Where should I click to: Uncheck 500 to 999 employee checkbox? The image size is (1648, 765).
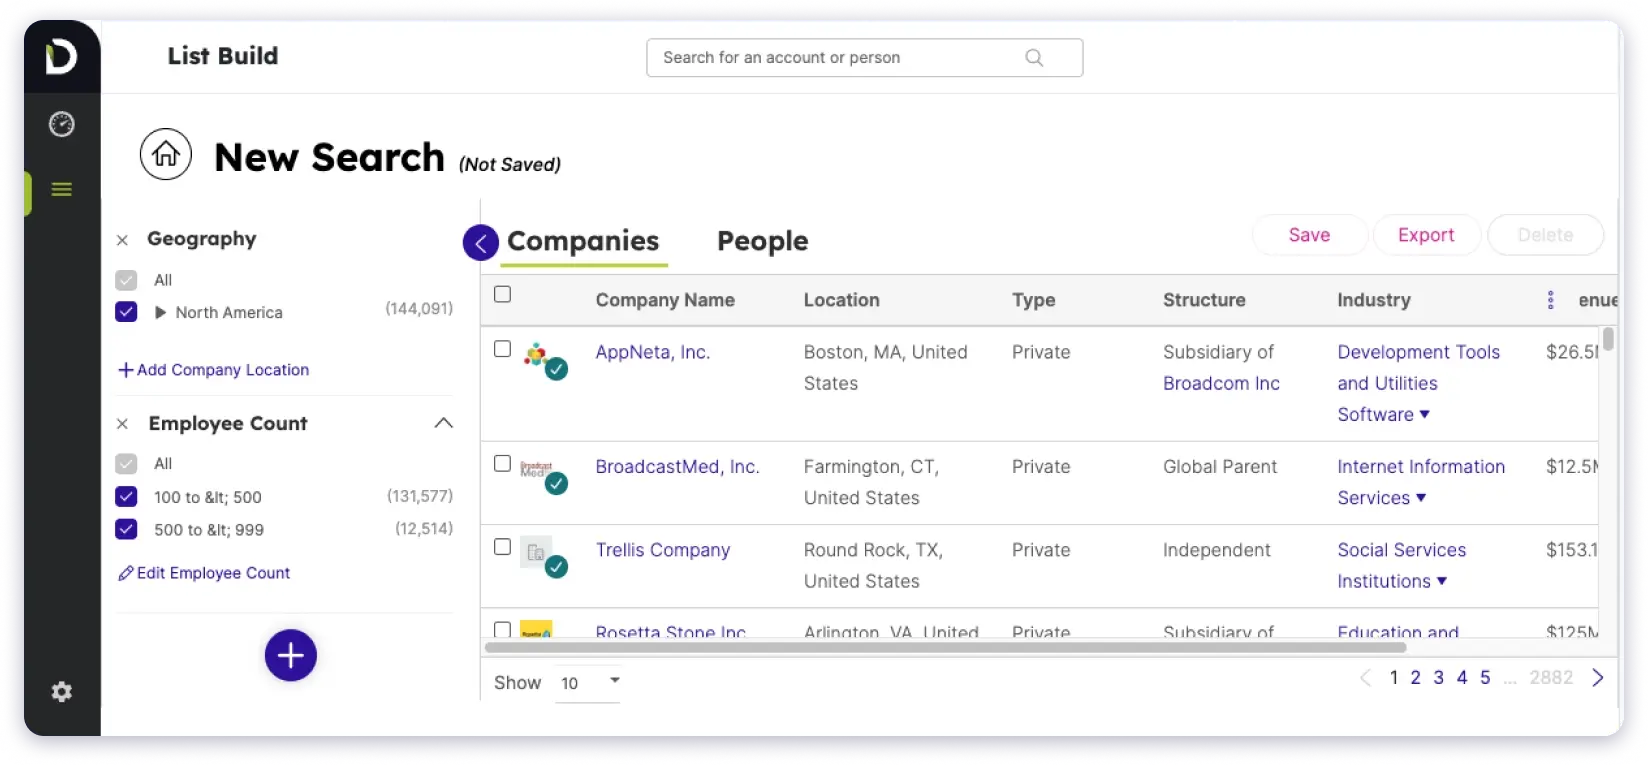pyautogui.click(x=126, y=528)
